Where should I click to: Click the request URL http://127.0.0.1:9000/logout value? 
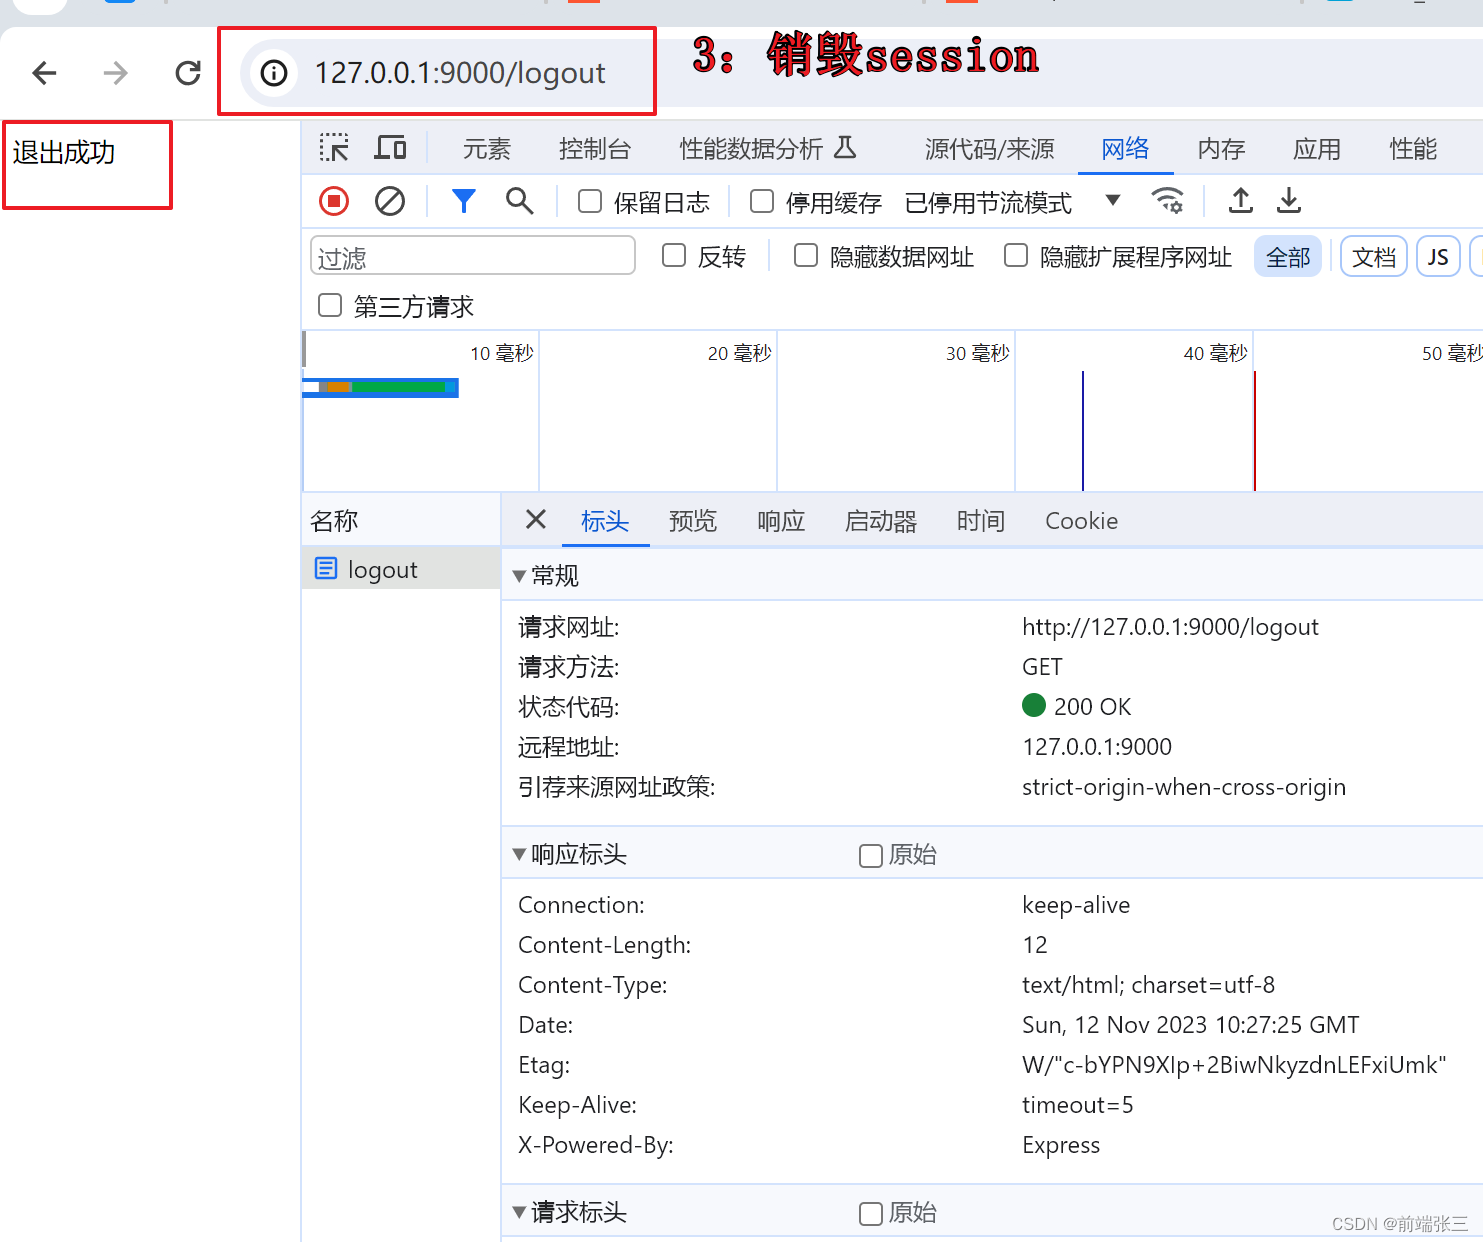click(1170, 627)
